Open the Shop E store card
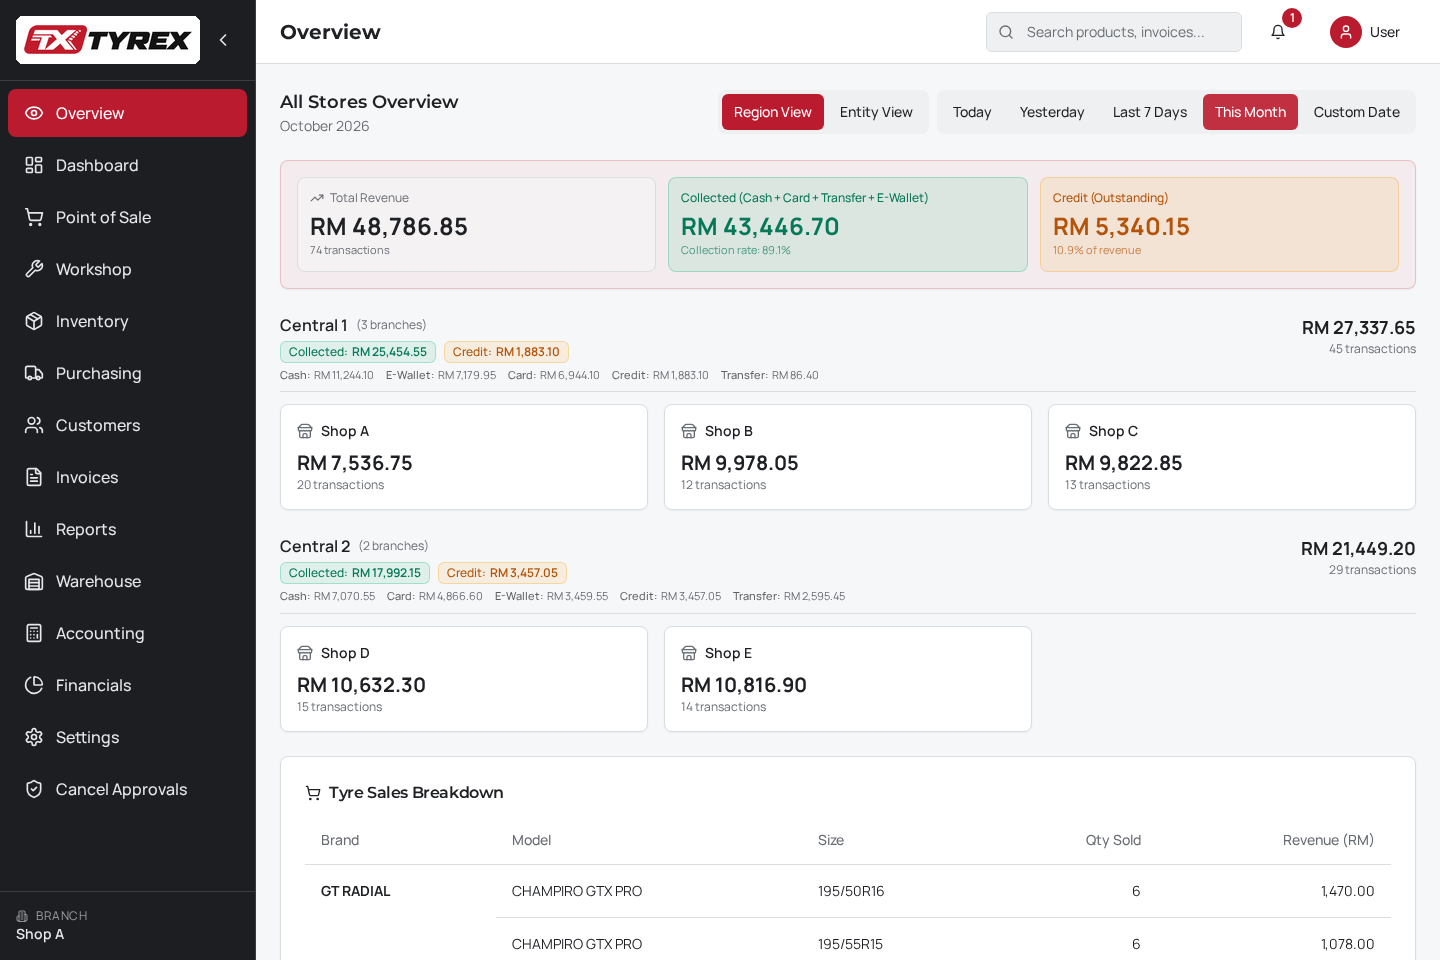This screenshot has height=960, width=1440. (848, 679)
